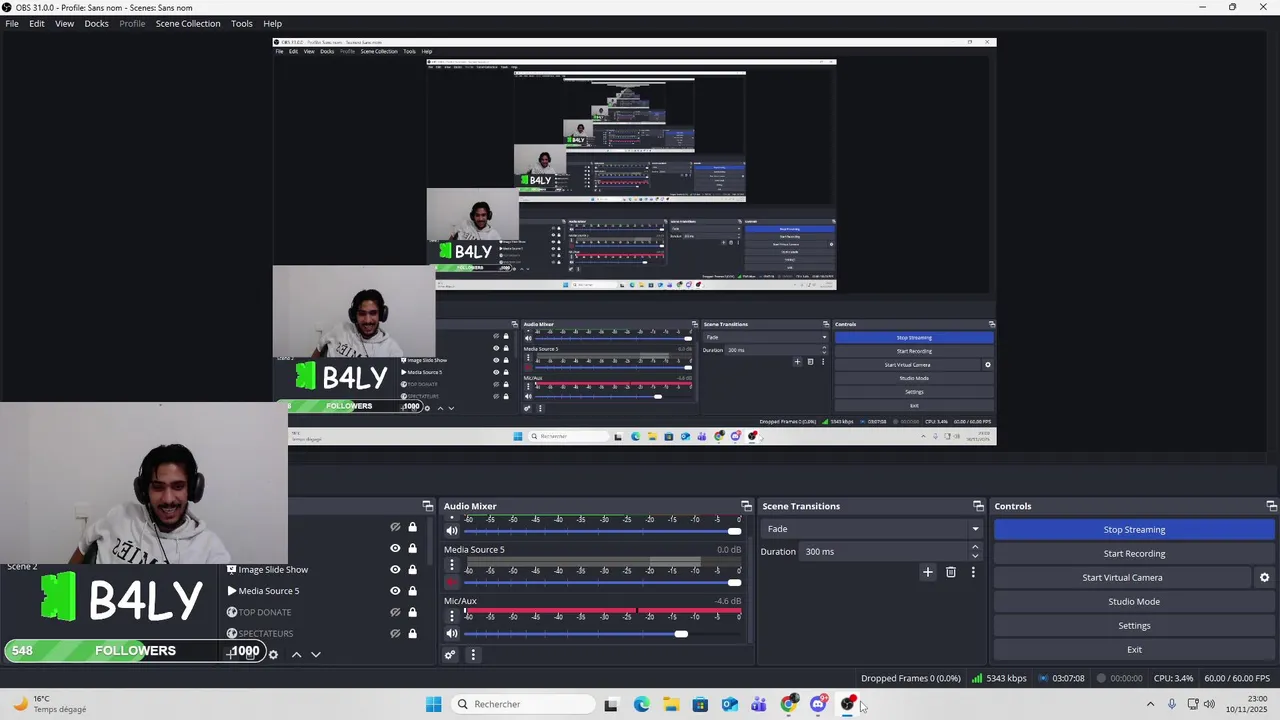The image size is (1280, 720).
Task: Open source properties gear icon
Action: (273, 655)
